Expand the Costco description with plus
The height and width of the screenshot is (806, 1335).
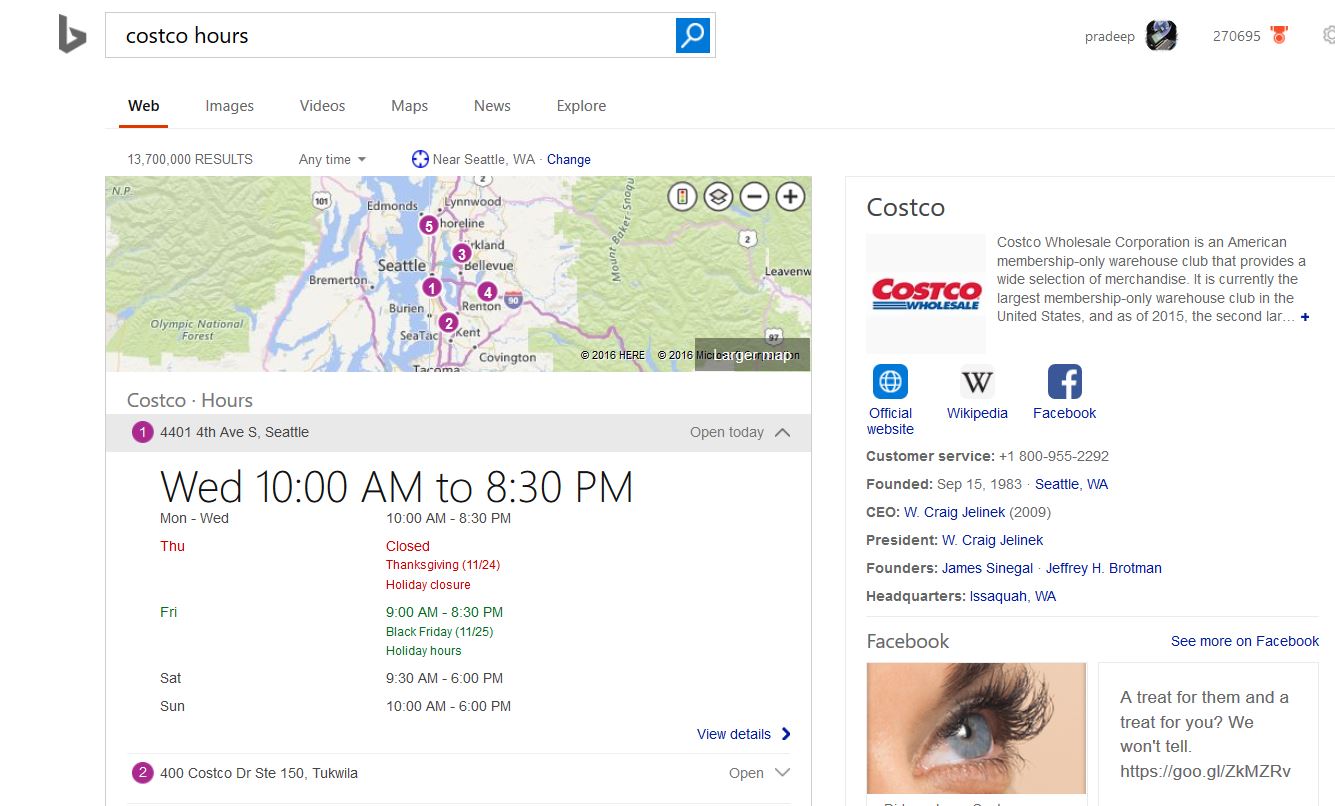click(x=1305, y=317)
